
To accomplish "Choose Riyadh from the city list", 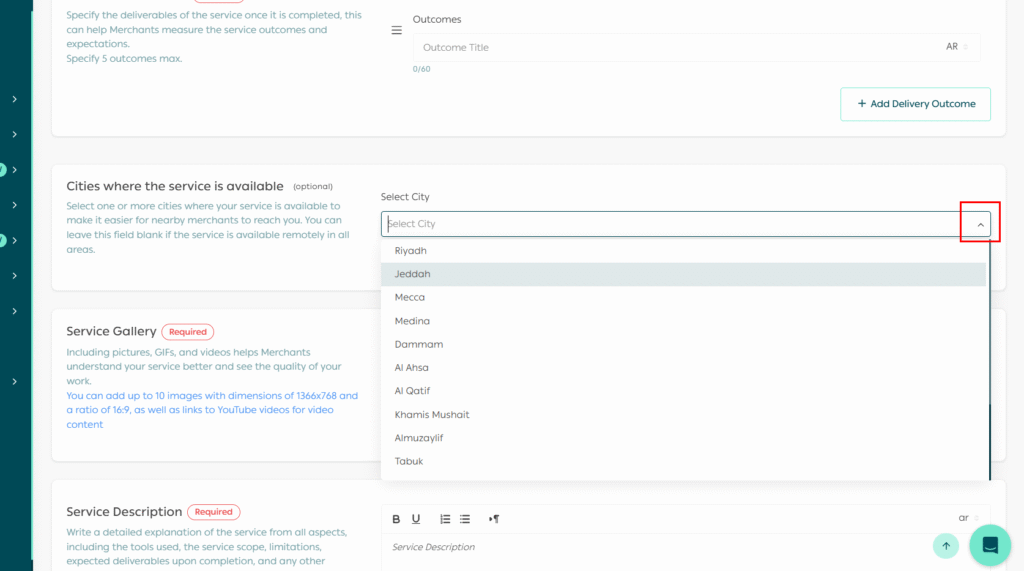I will tap(411, 251).
